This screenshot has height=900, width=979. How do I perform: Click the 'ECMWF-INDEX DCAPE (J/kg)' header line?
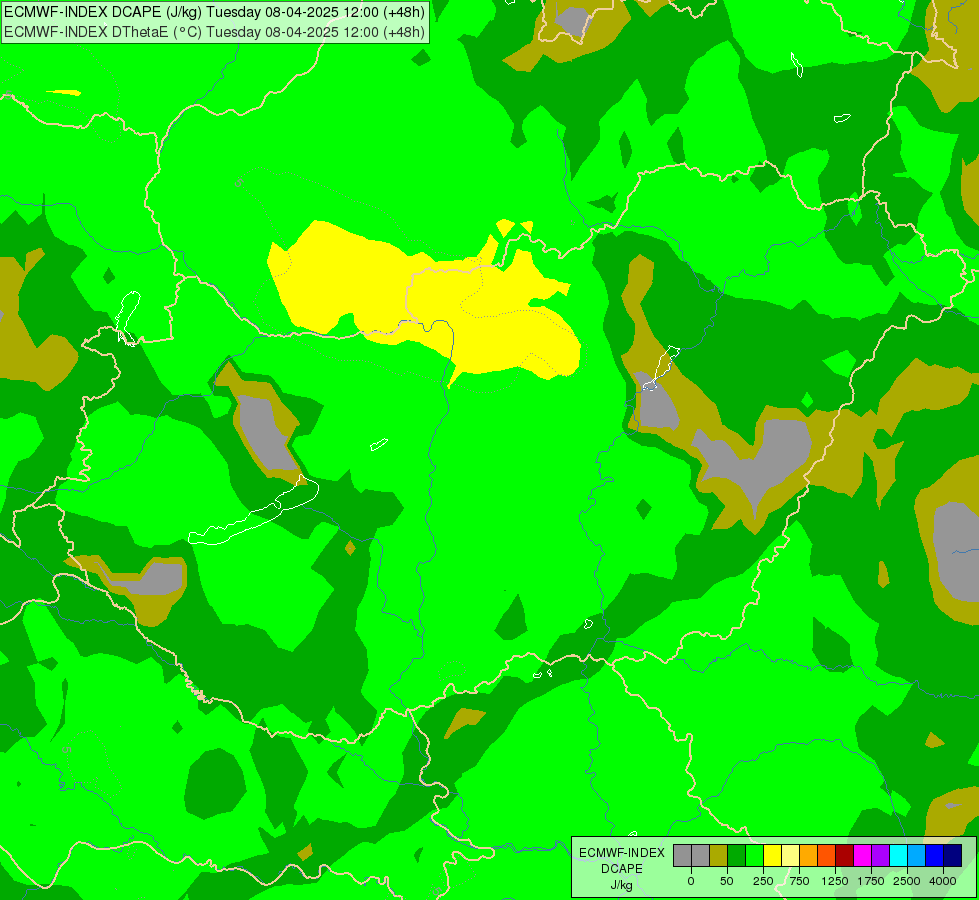click(x=214, y=12)
